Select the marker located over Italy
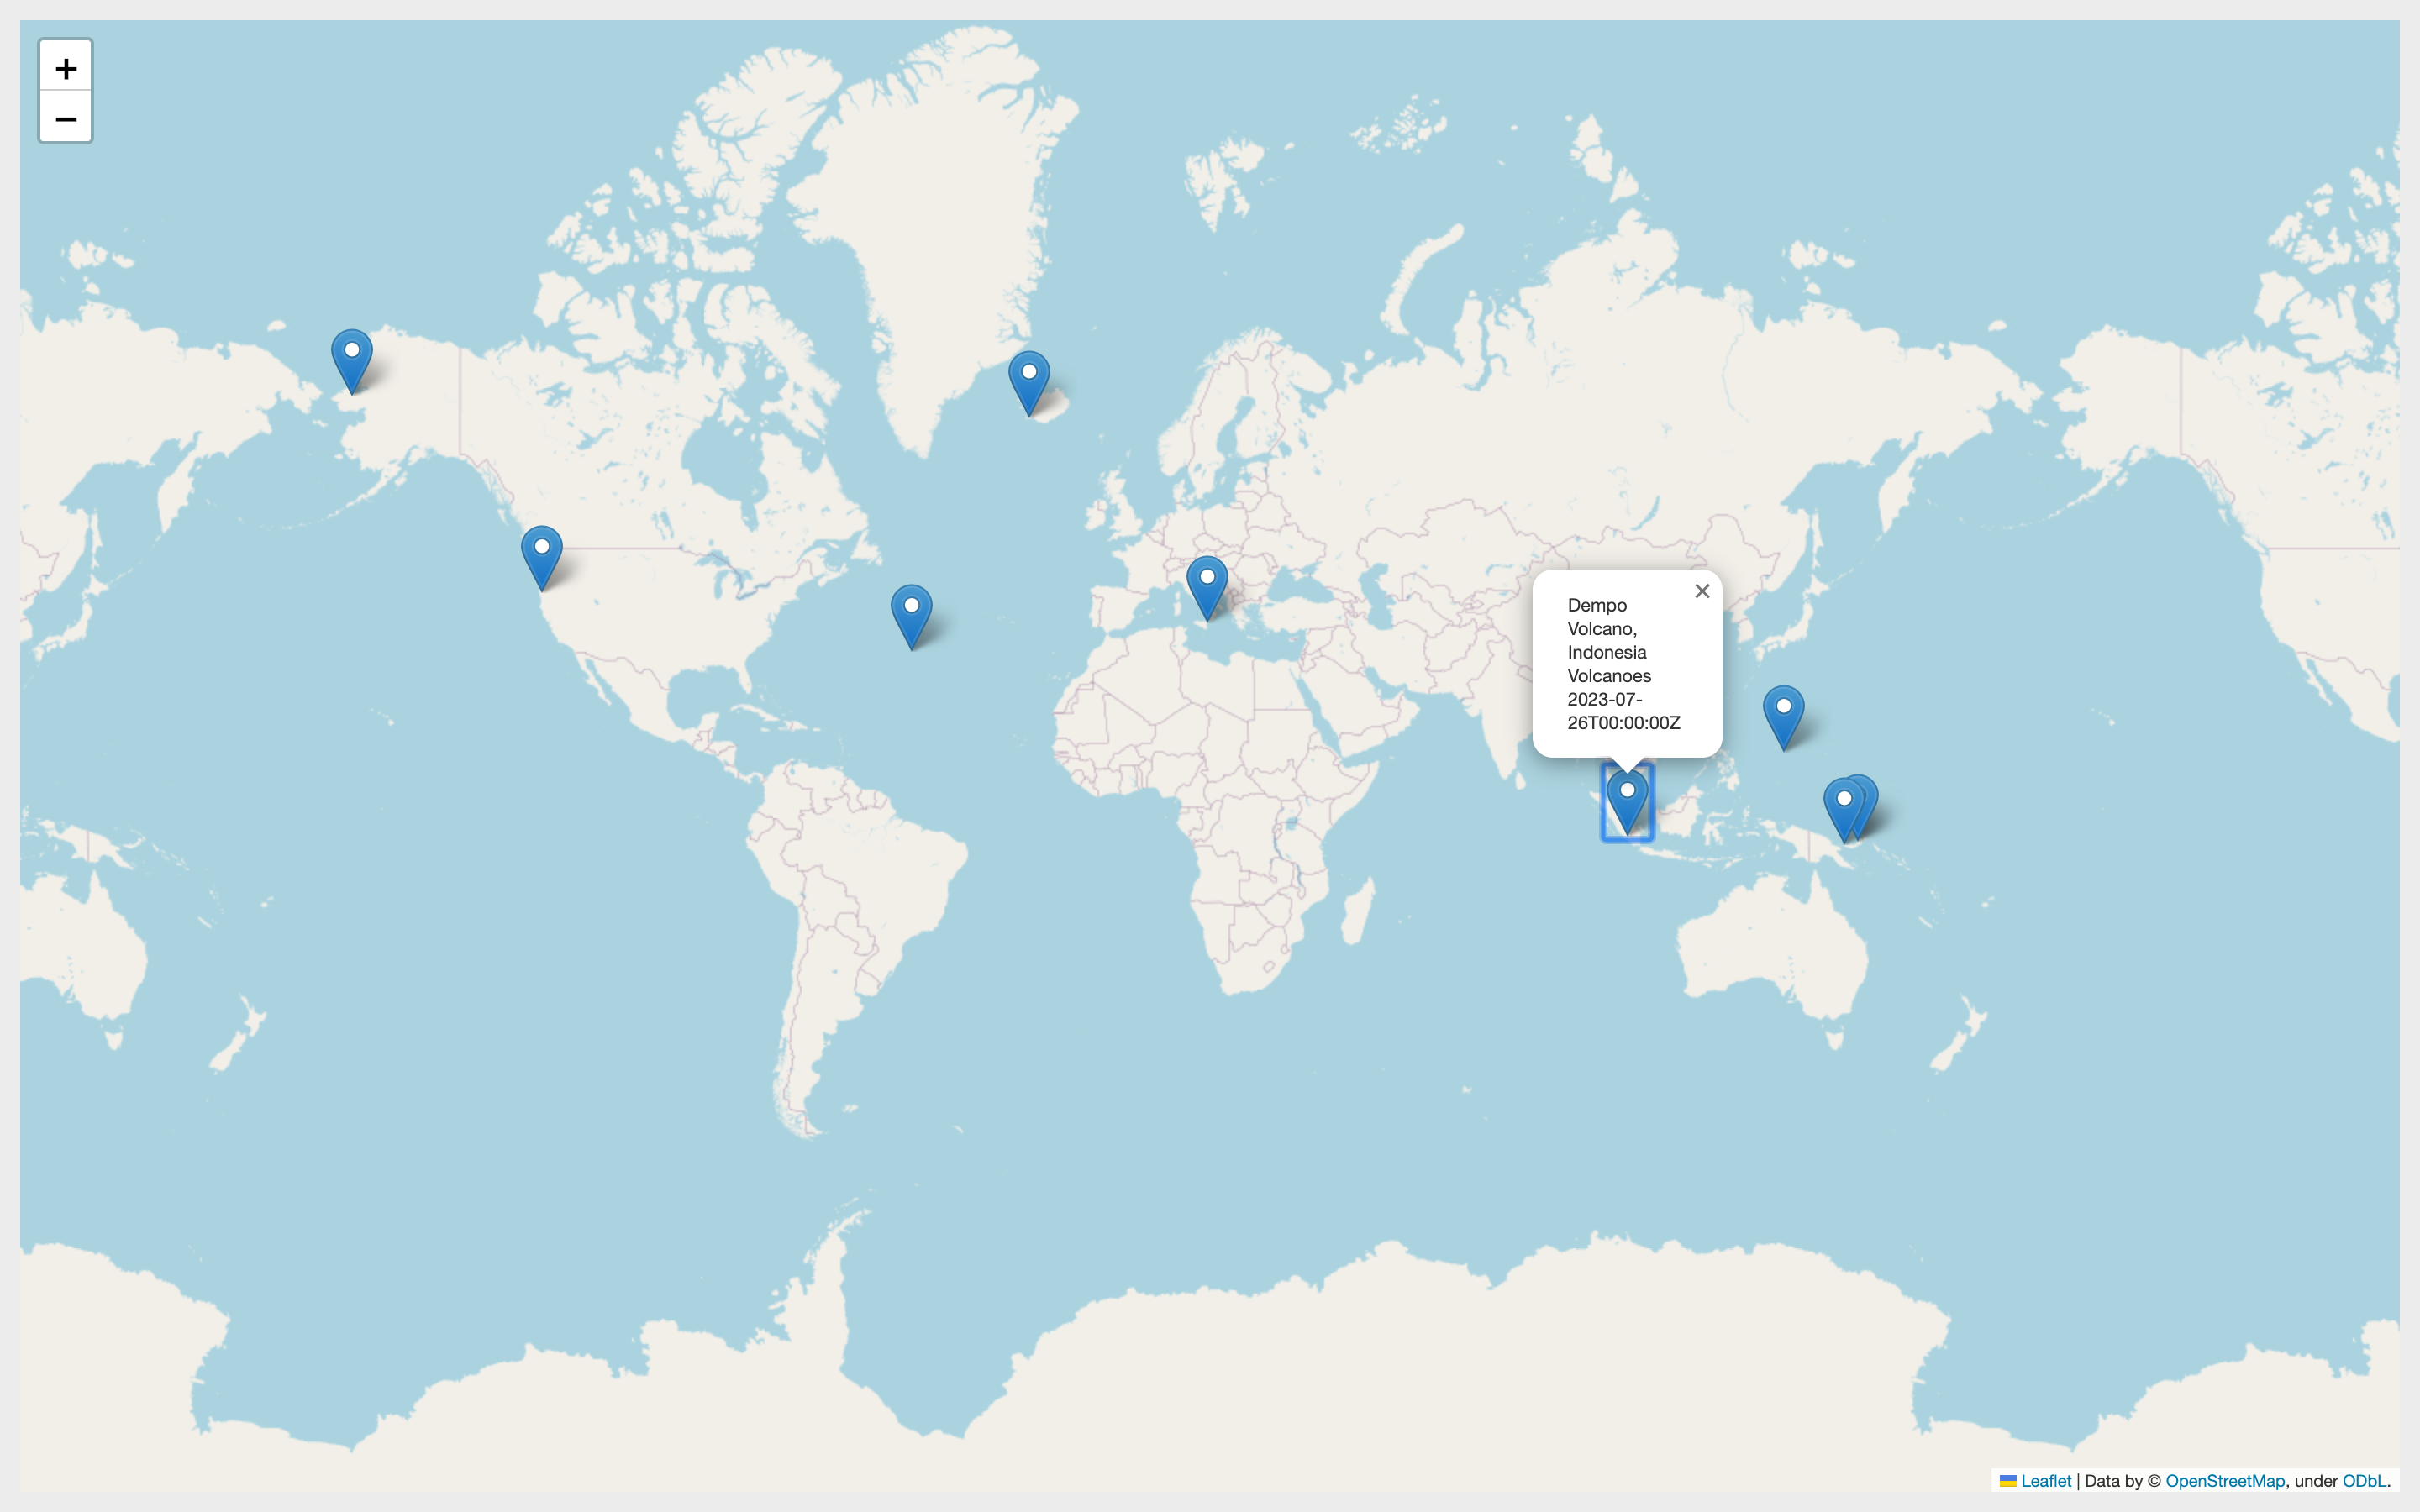Viewport: 2420px width, 1512px height. pyautogui.click(x=1207, y=586)
